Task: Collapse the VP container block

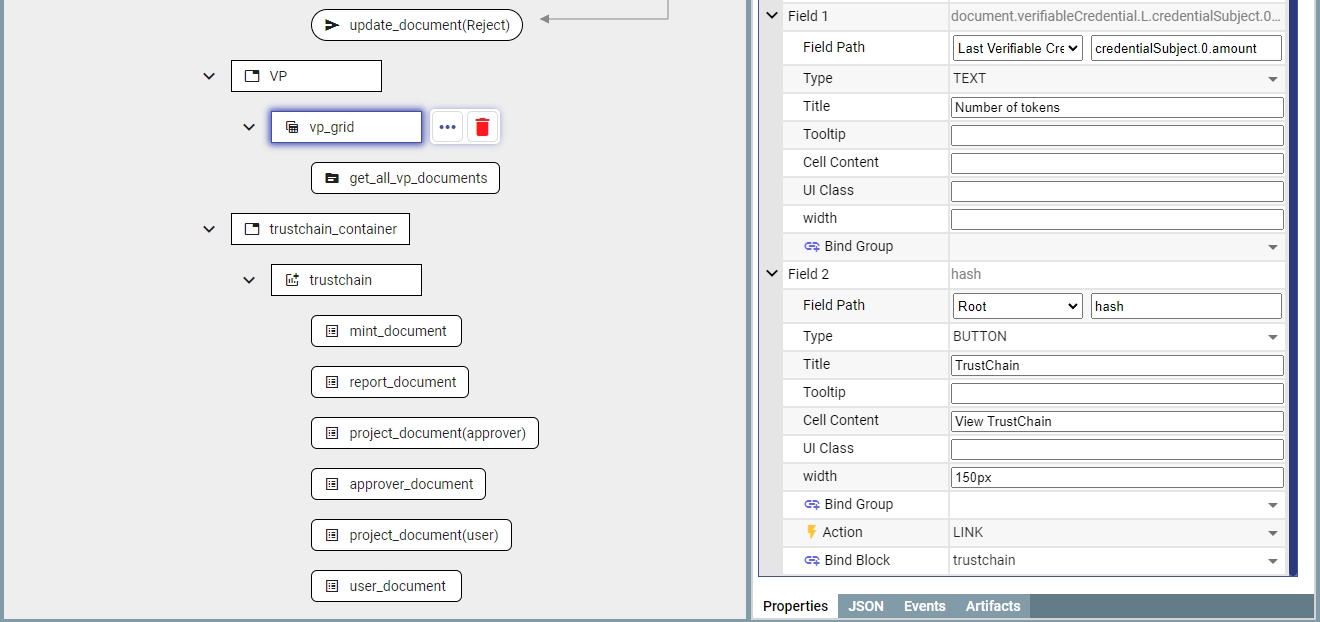Action: (209, 76)
